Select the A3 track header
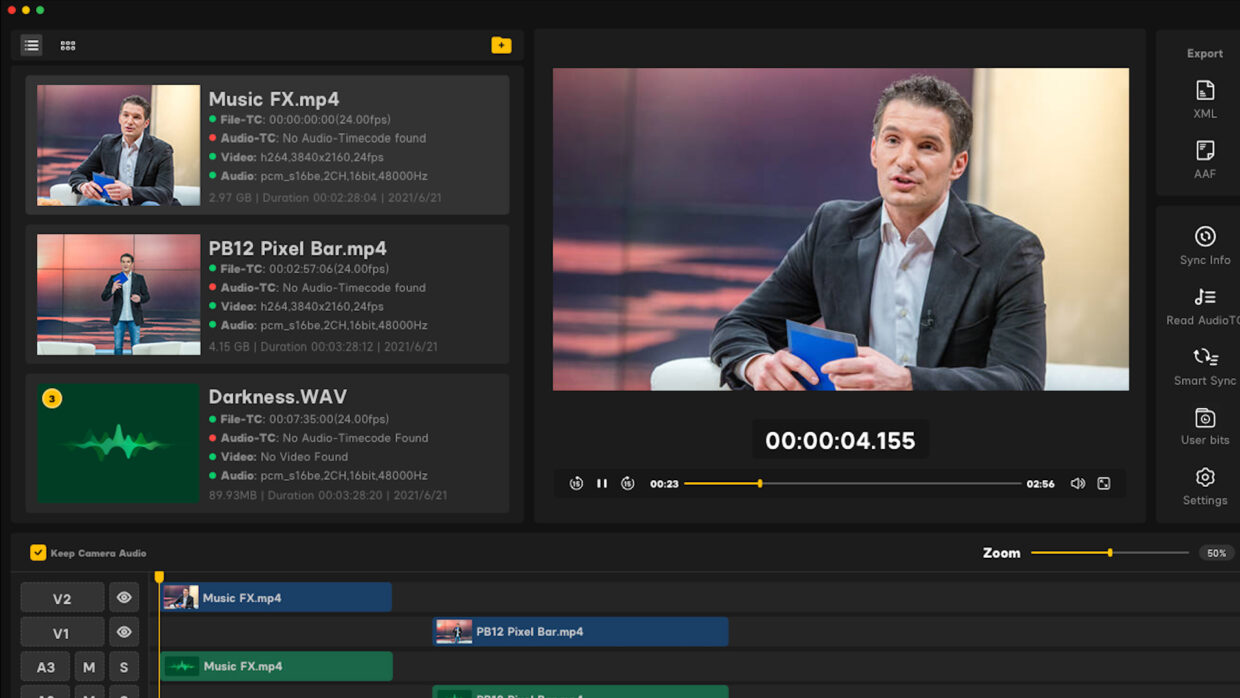Viewport: 1240px width, 698px height. pyautogui.click(x=46, y=667)
